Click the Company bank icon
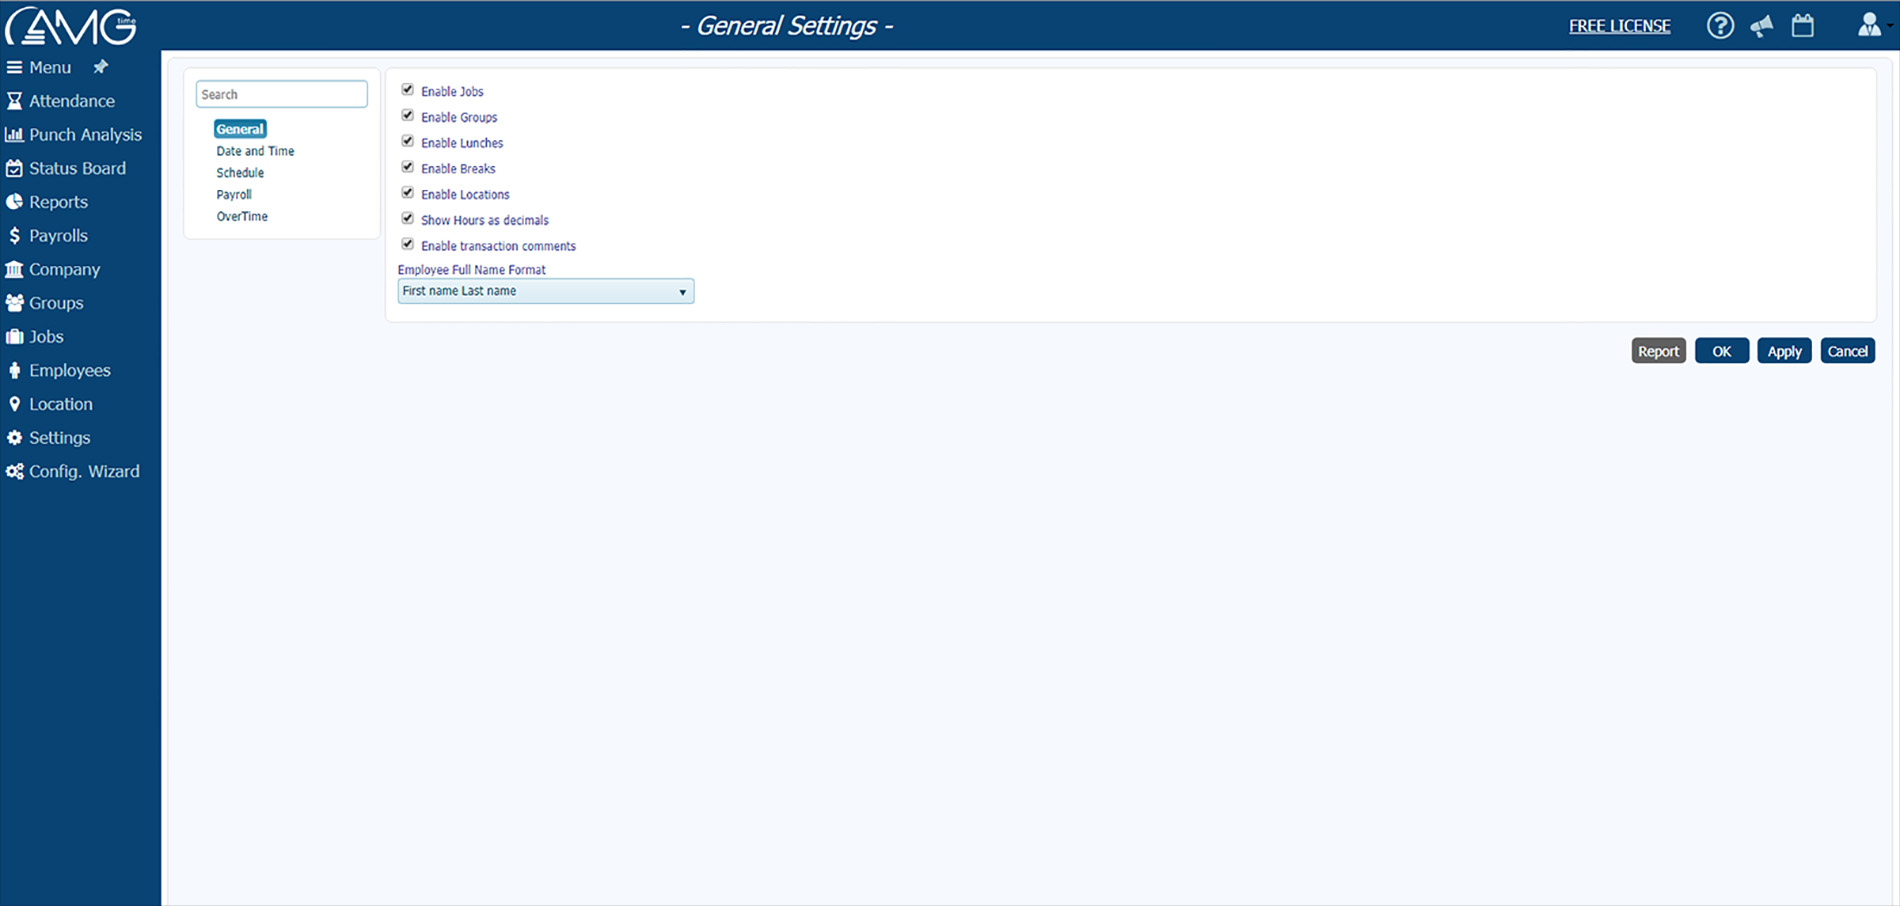1900x906 pixels. tap(14, 269)
